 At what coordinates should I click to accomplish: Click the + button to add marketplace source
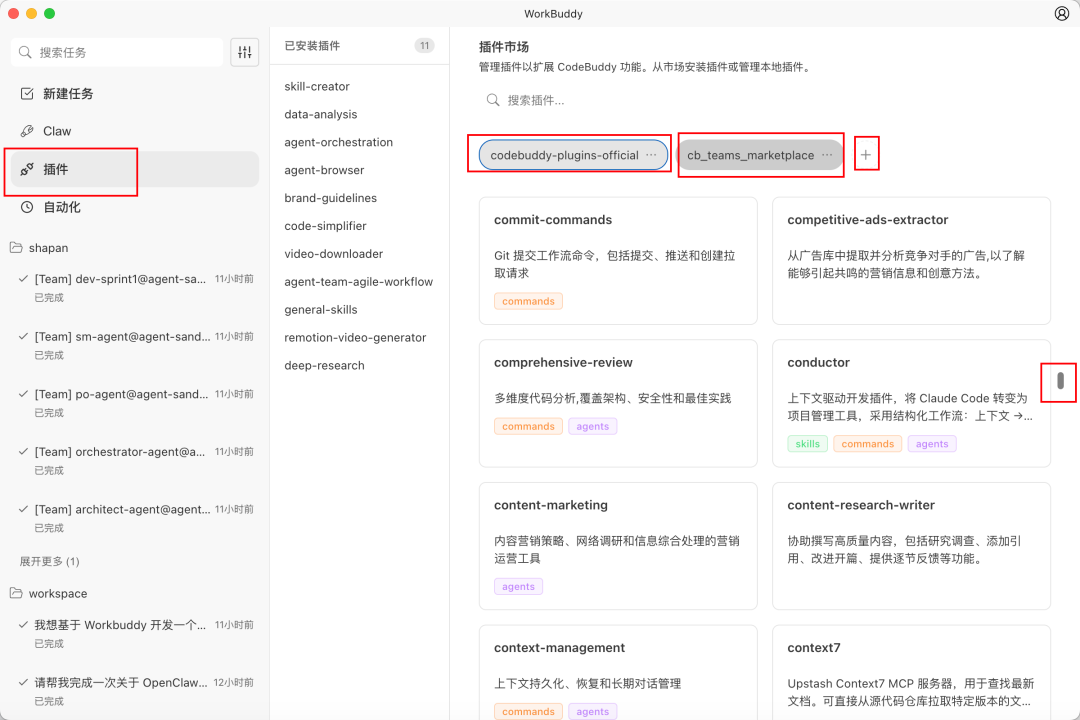[866, 153]
